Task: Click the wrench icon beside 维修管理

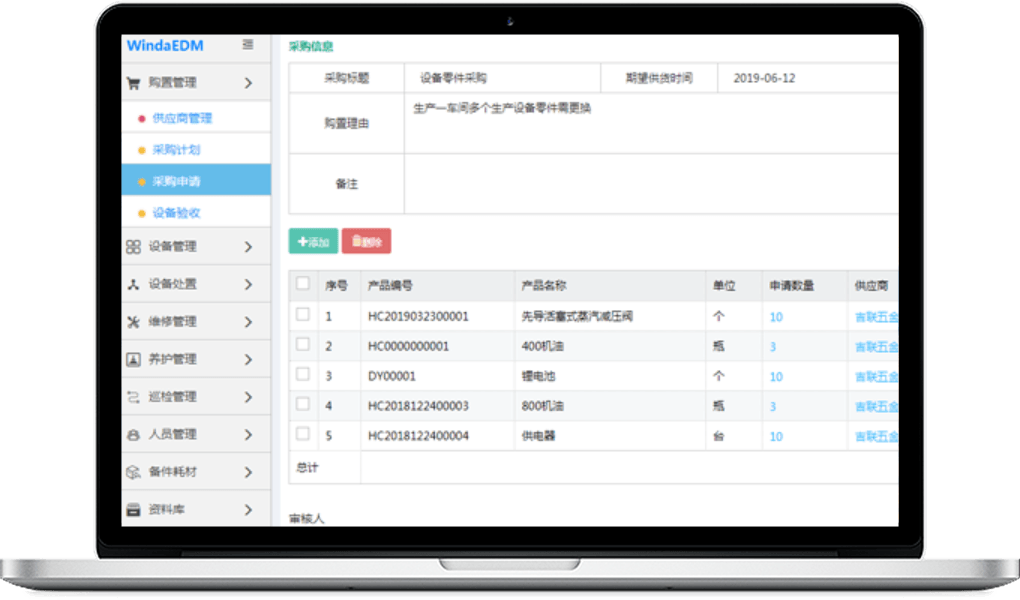Action: 132,322
